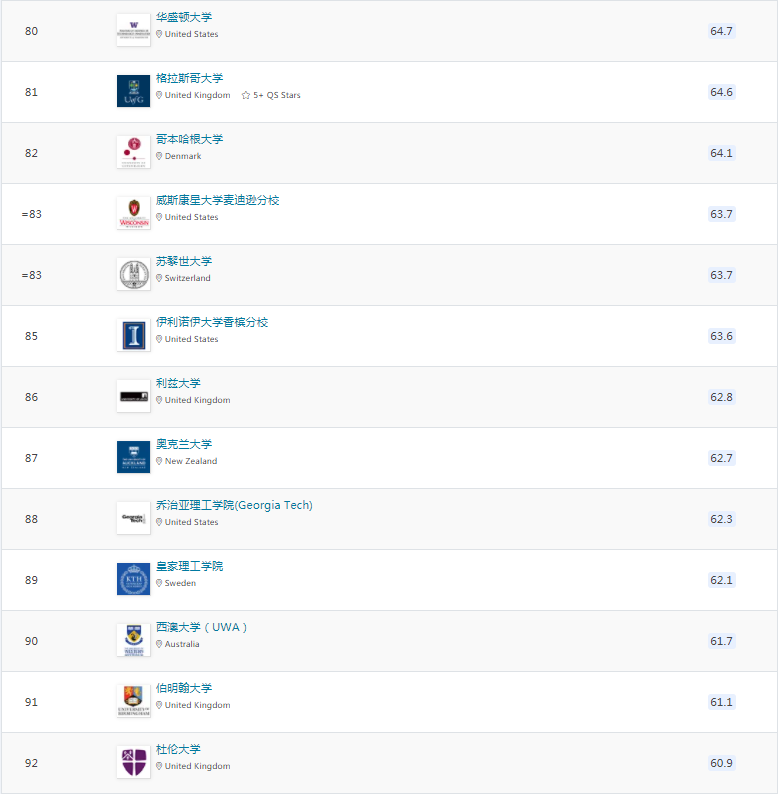Click the score 62.7 badge

pos(721,458)
